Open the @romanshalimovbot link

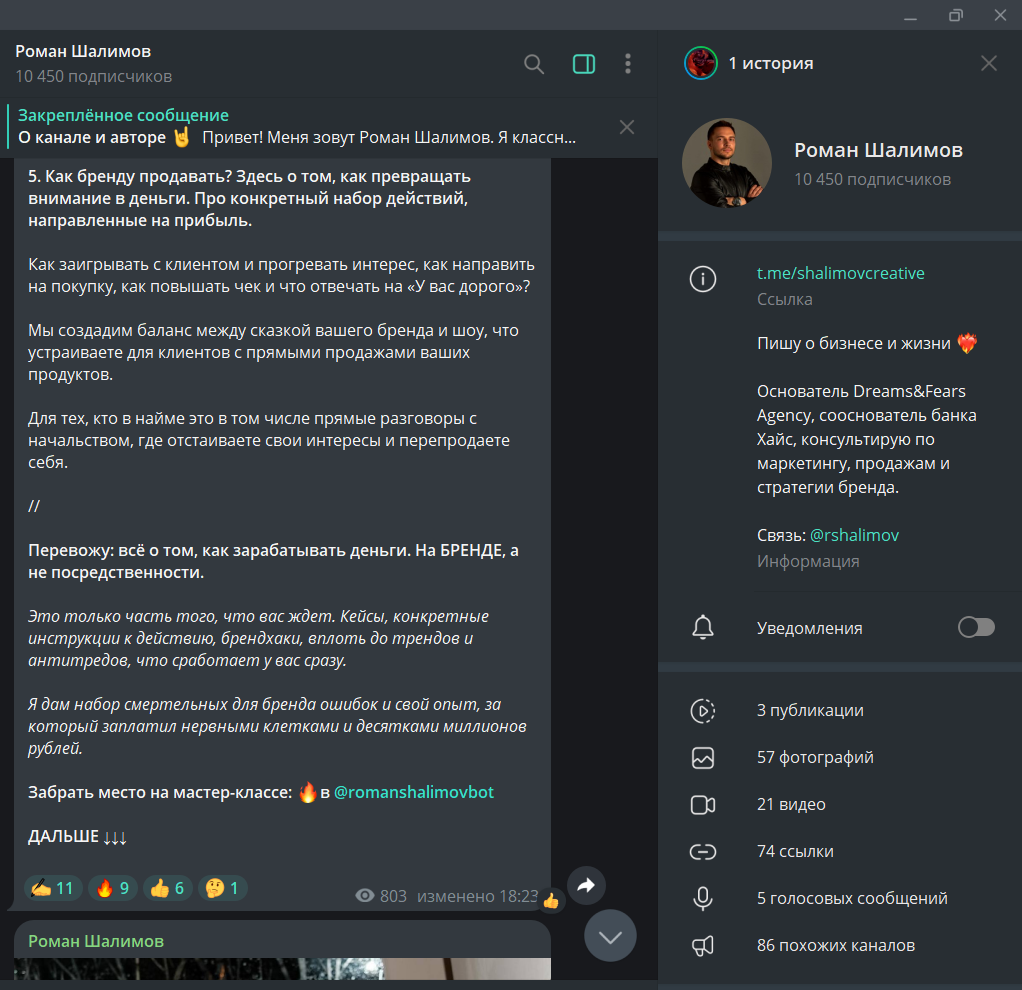coord(413,792)
